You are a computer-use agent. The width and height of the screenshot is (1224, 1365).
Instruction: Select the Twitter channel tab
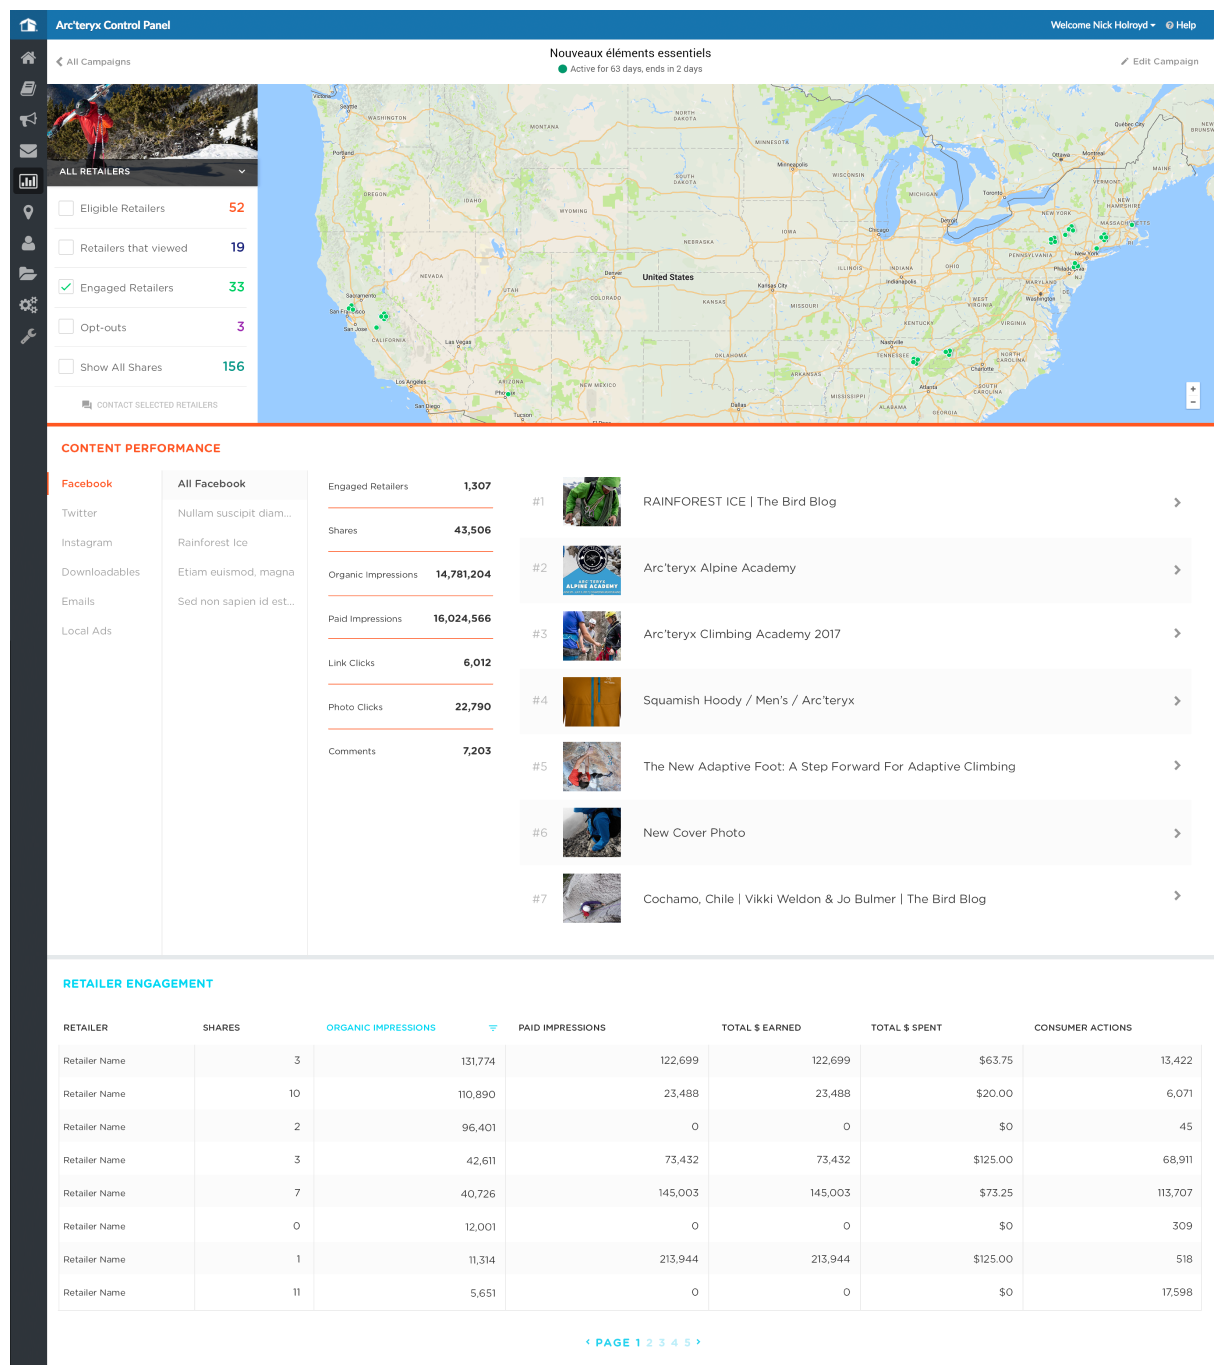[79, 513]
